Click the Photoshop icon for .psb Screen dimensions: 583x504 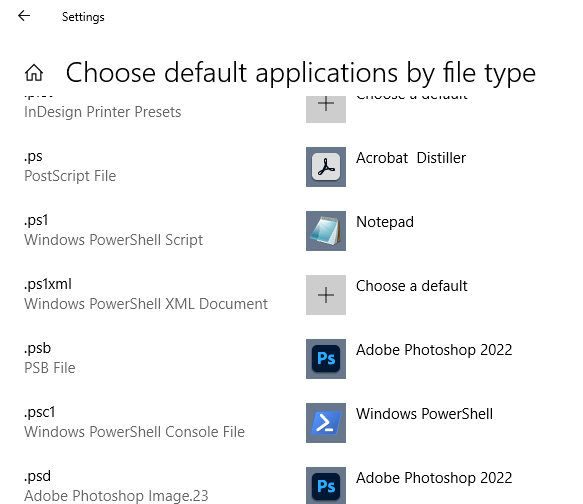(x=326, y=359)
